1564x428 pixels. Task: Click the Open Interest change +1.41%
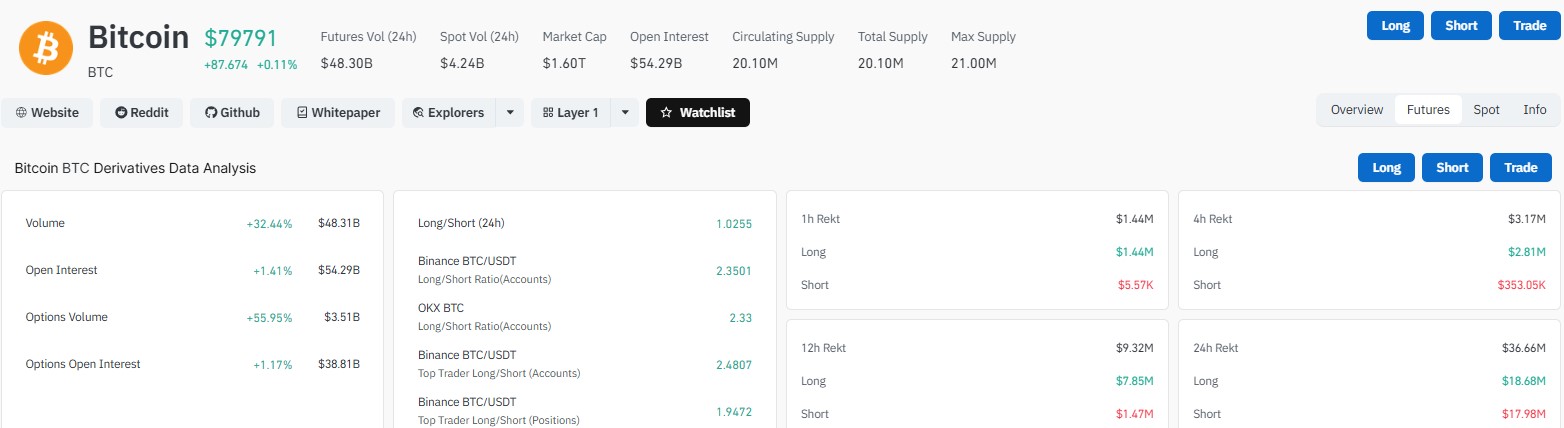tap(273, 270)
